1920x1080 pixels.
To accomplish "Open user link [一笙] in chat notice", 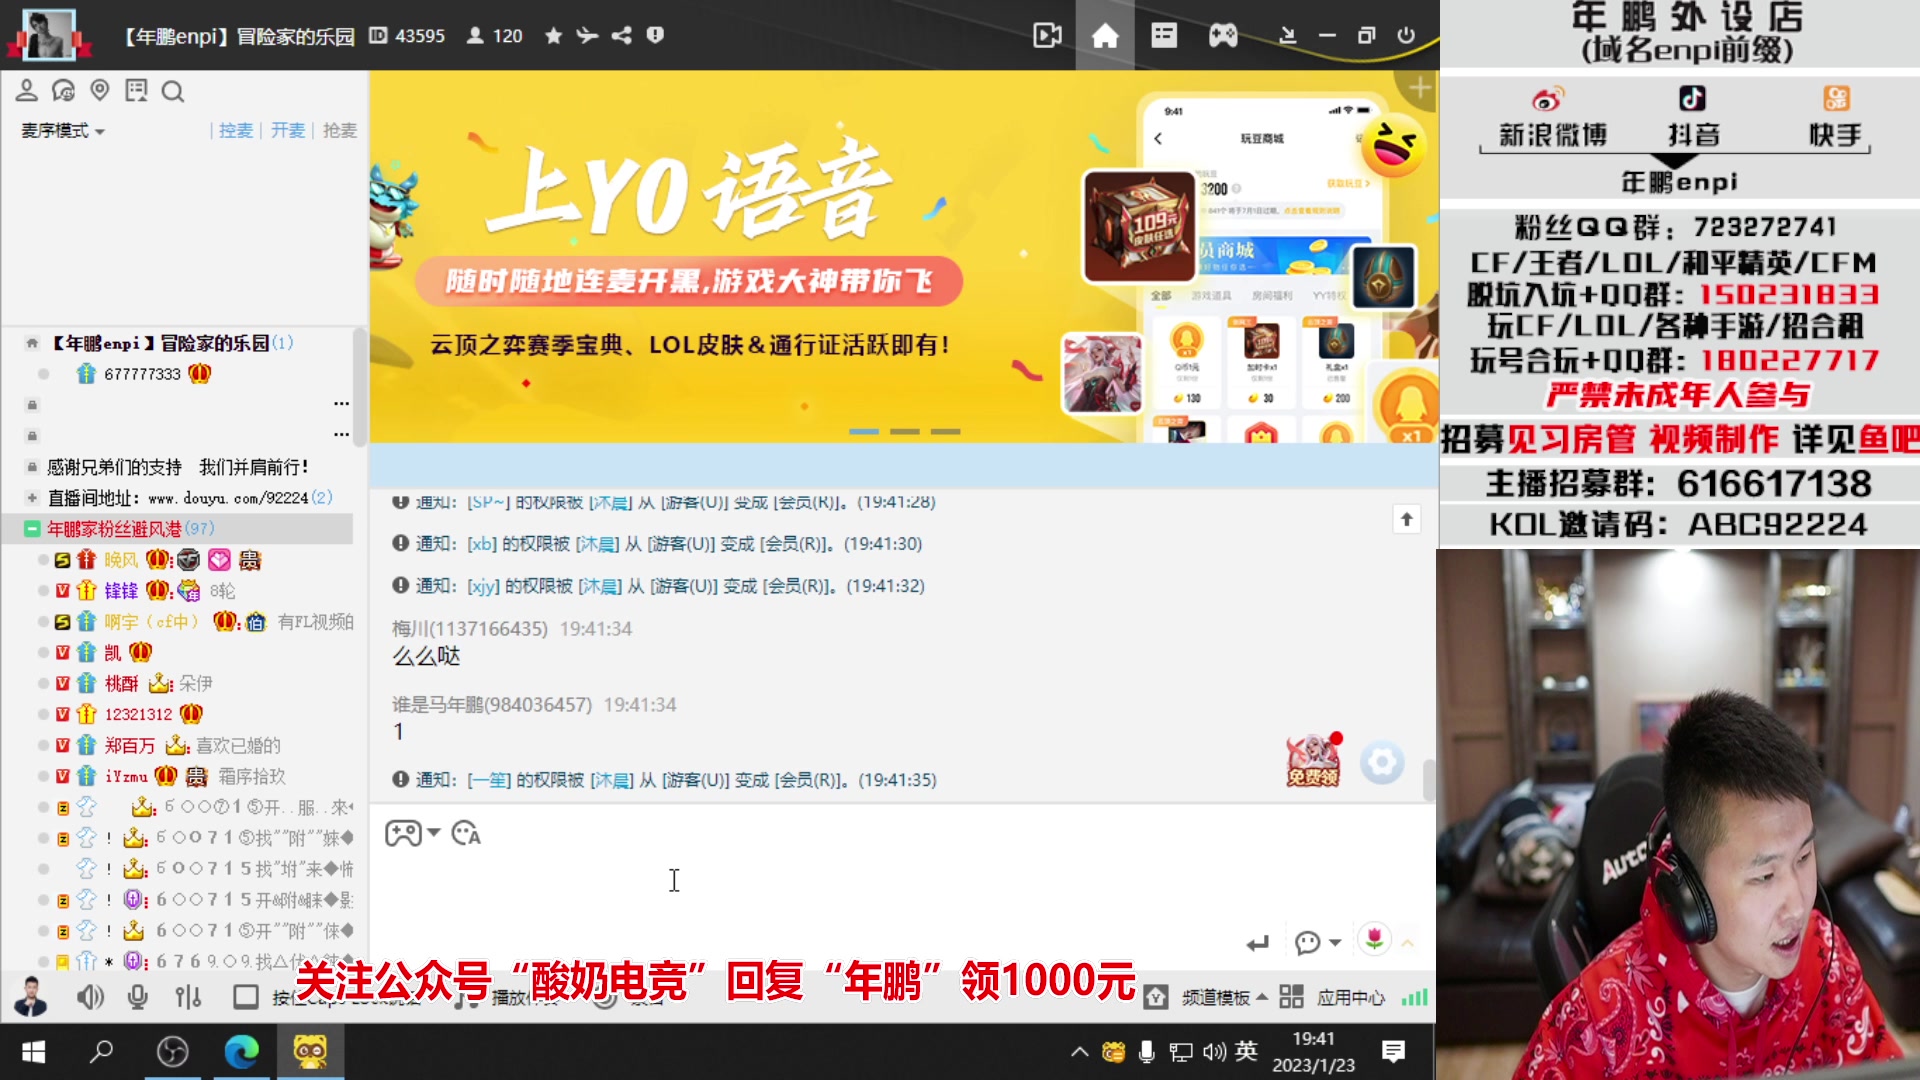I will click(490, 780).
